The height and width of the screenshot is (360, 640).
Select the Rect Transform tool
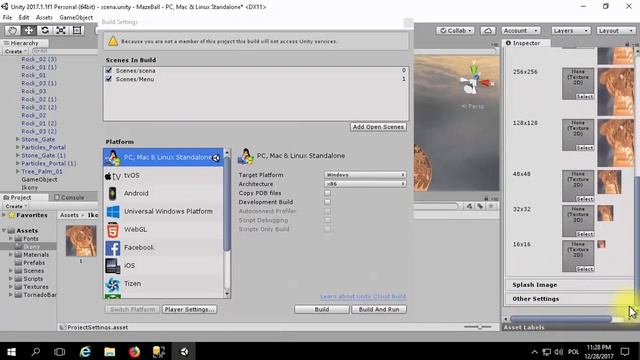click(x=77, y=31)
